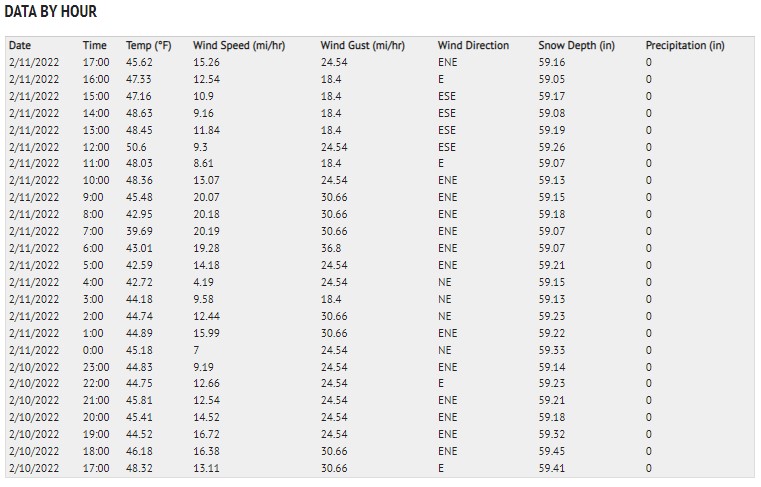Screen dimensions: 761x487
Task: Click the 4.19 wind speed value
Action: (203, 282)
